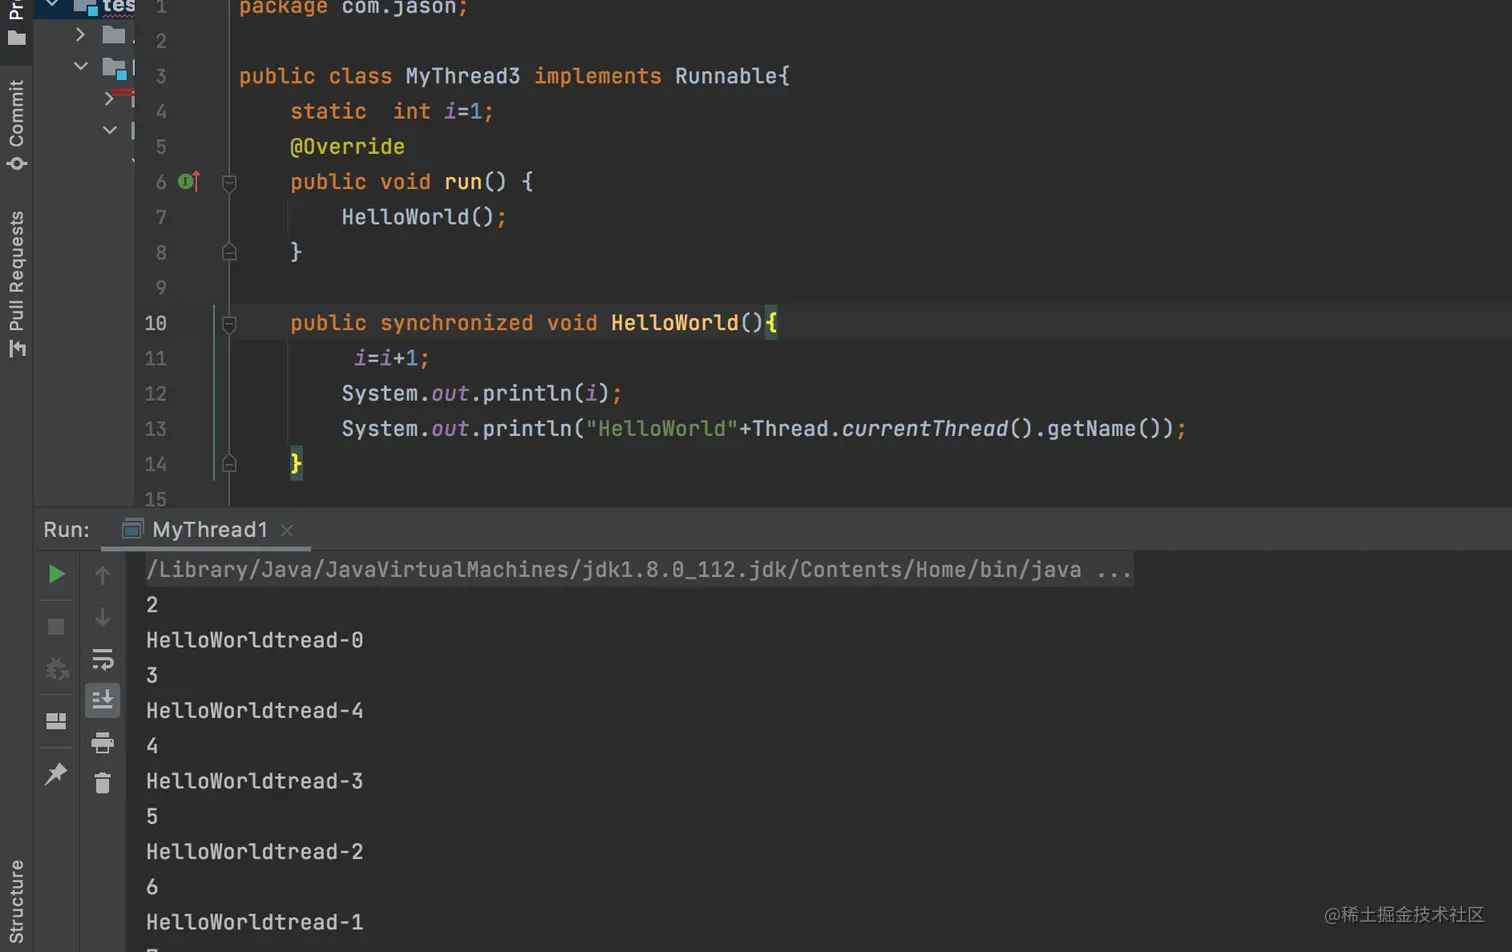Click the Down the Stack Trace arrow

click(102, 617)
